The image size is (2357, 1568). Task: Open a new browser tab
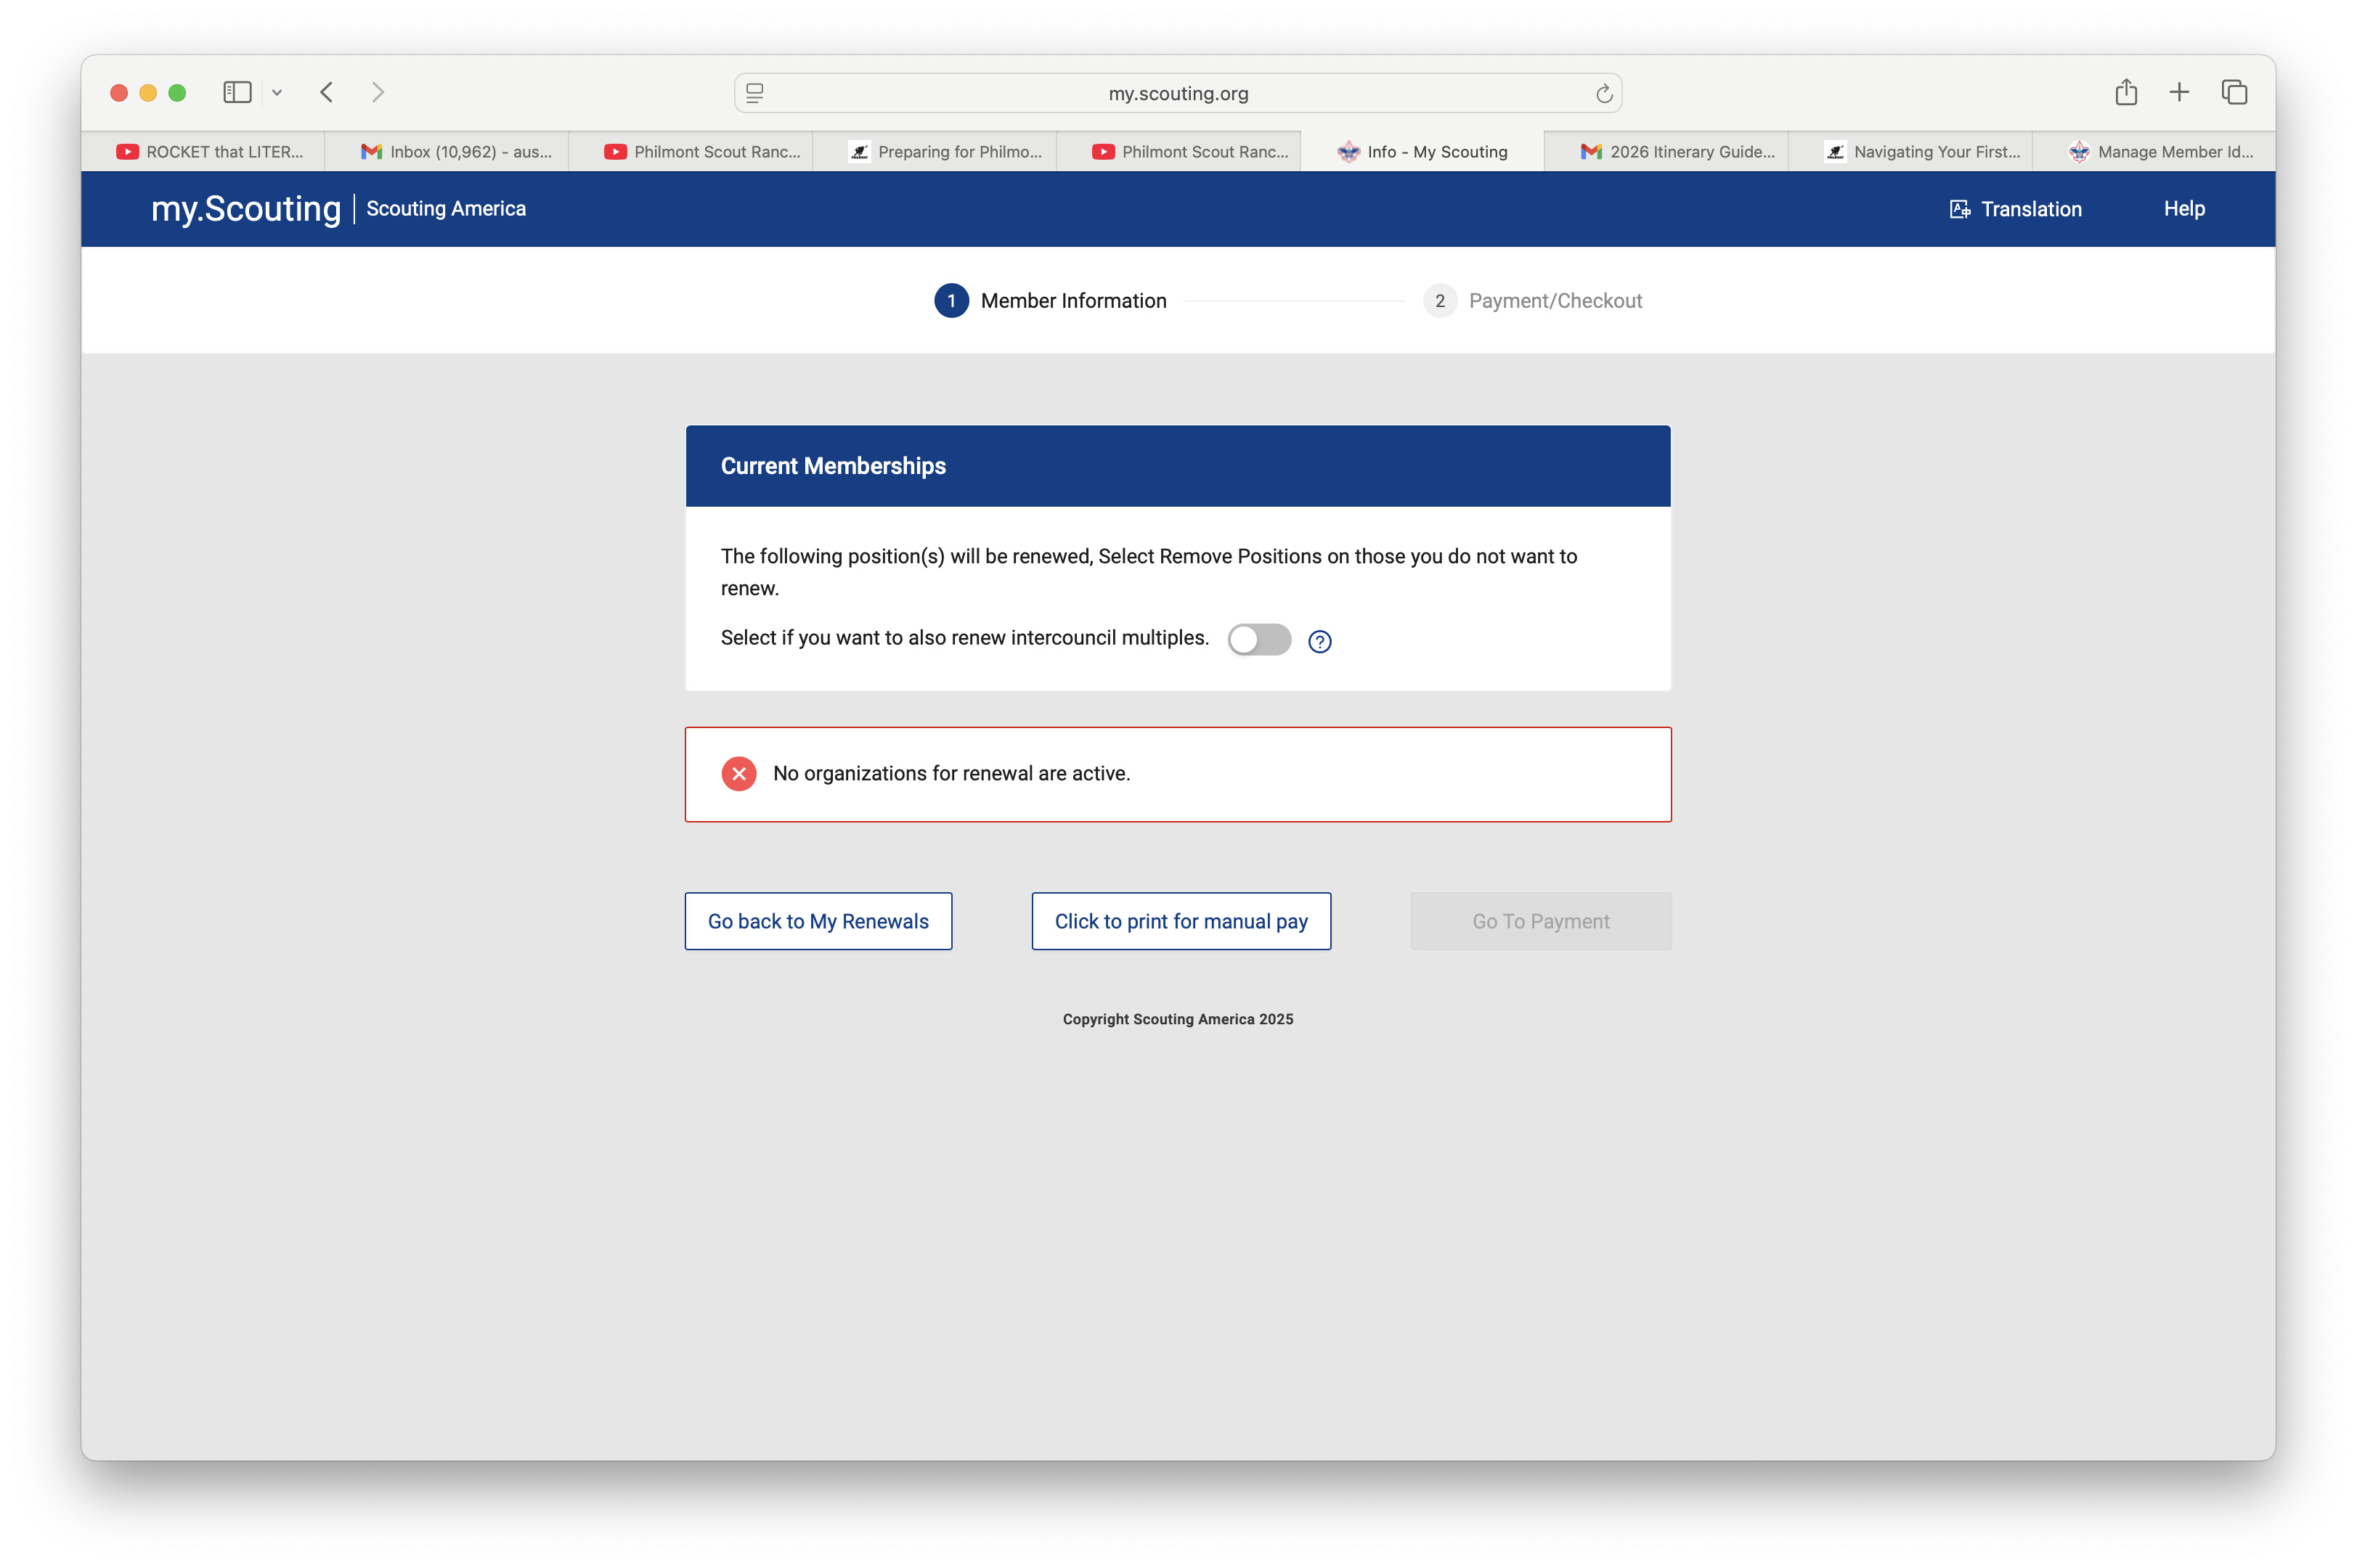[x=2180, y=91]
